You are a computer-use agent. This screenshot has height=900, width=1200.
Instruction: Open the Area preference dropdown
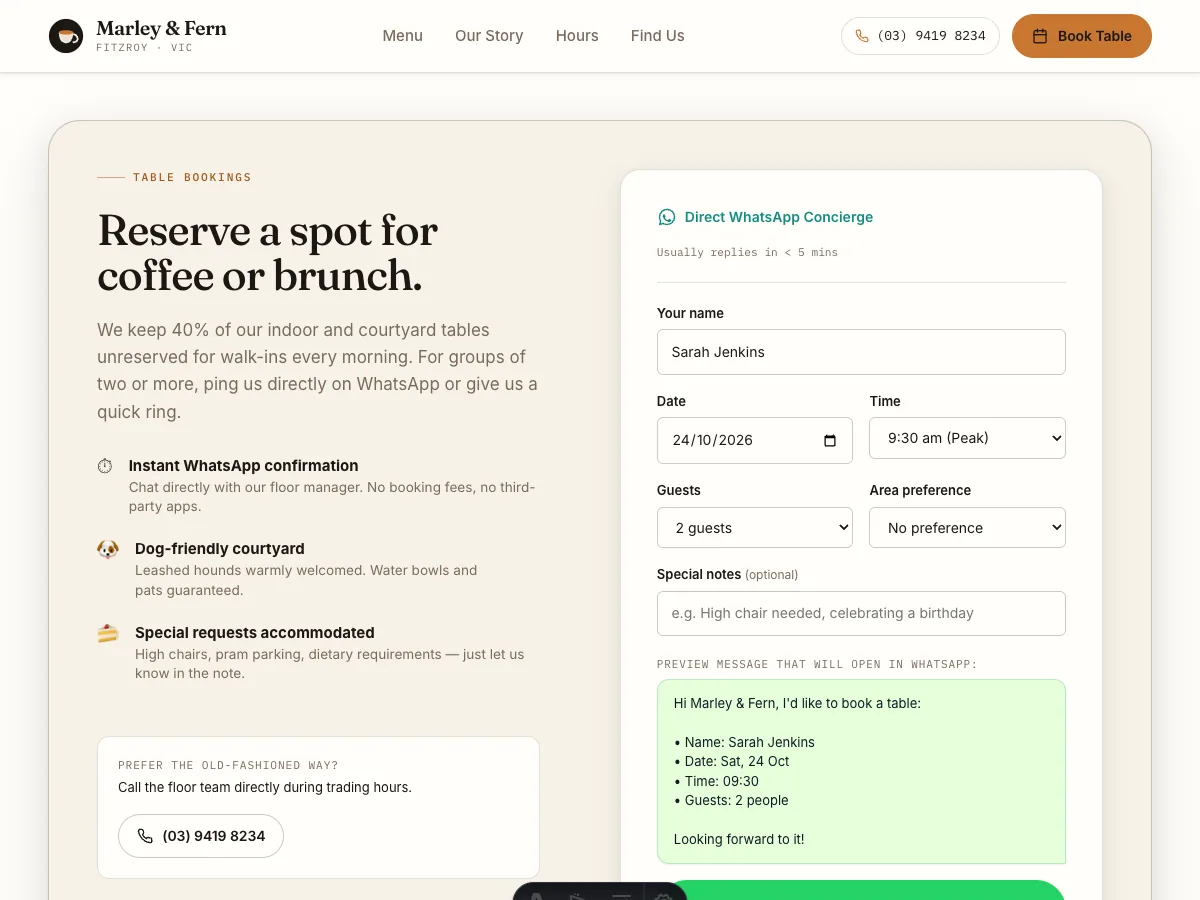click(967, 527)
